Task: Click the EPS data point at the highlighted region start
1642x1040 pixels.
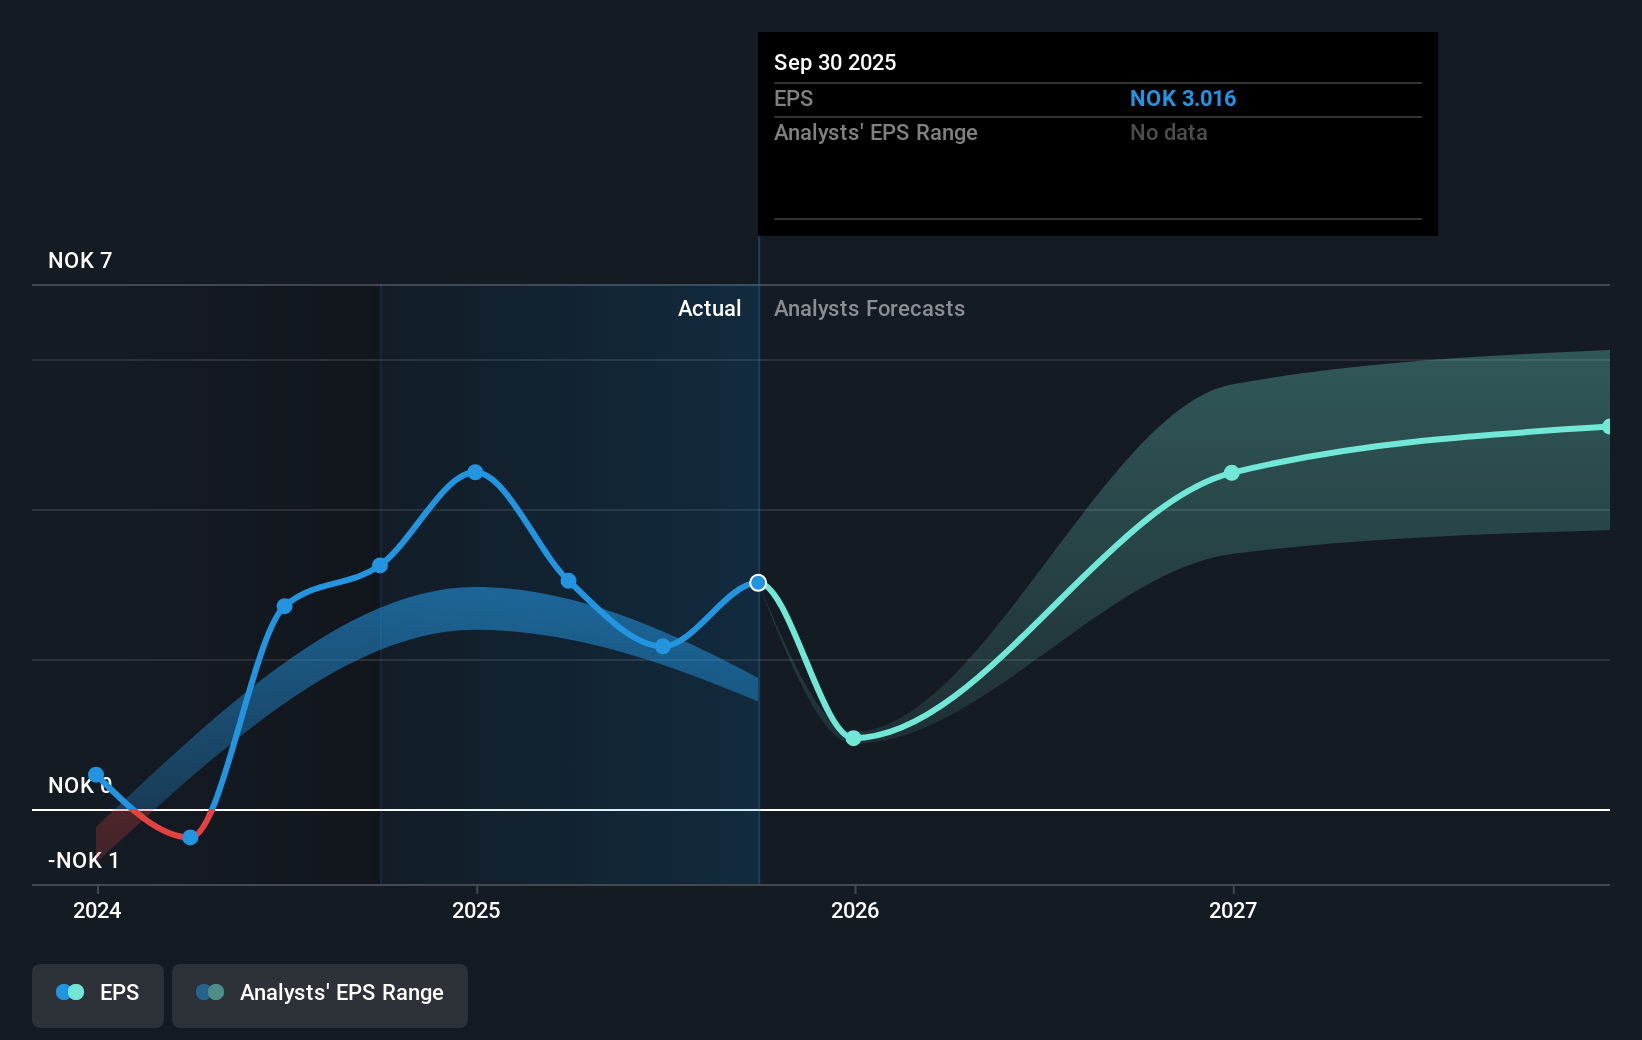Action: (x=380, y=566)
